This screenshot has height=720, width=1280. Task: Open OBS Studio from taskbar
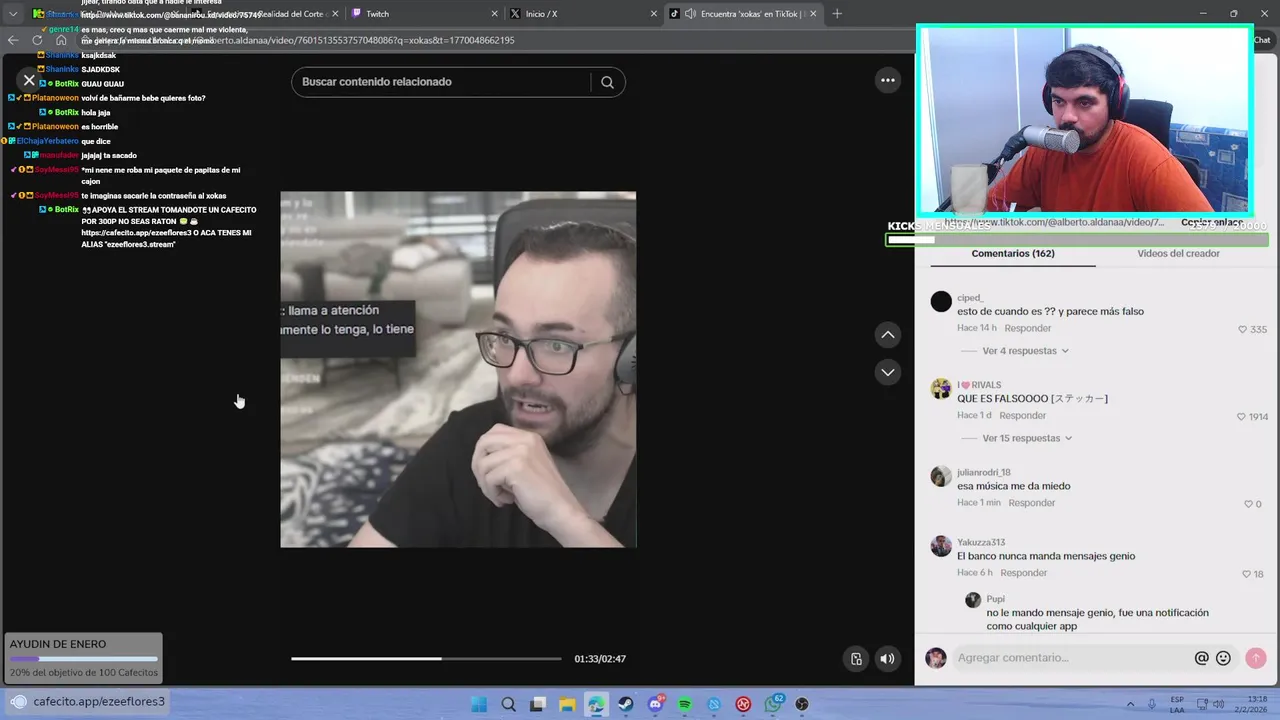coord(802,704)
